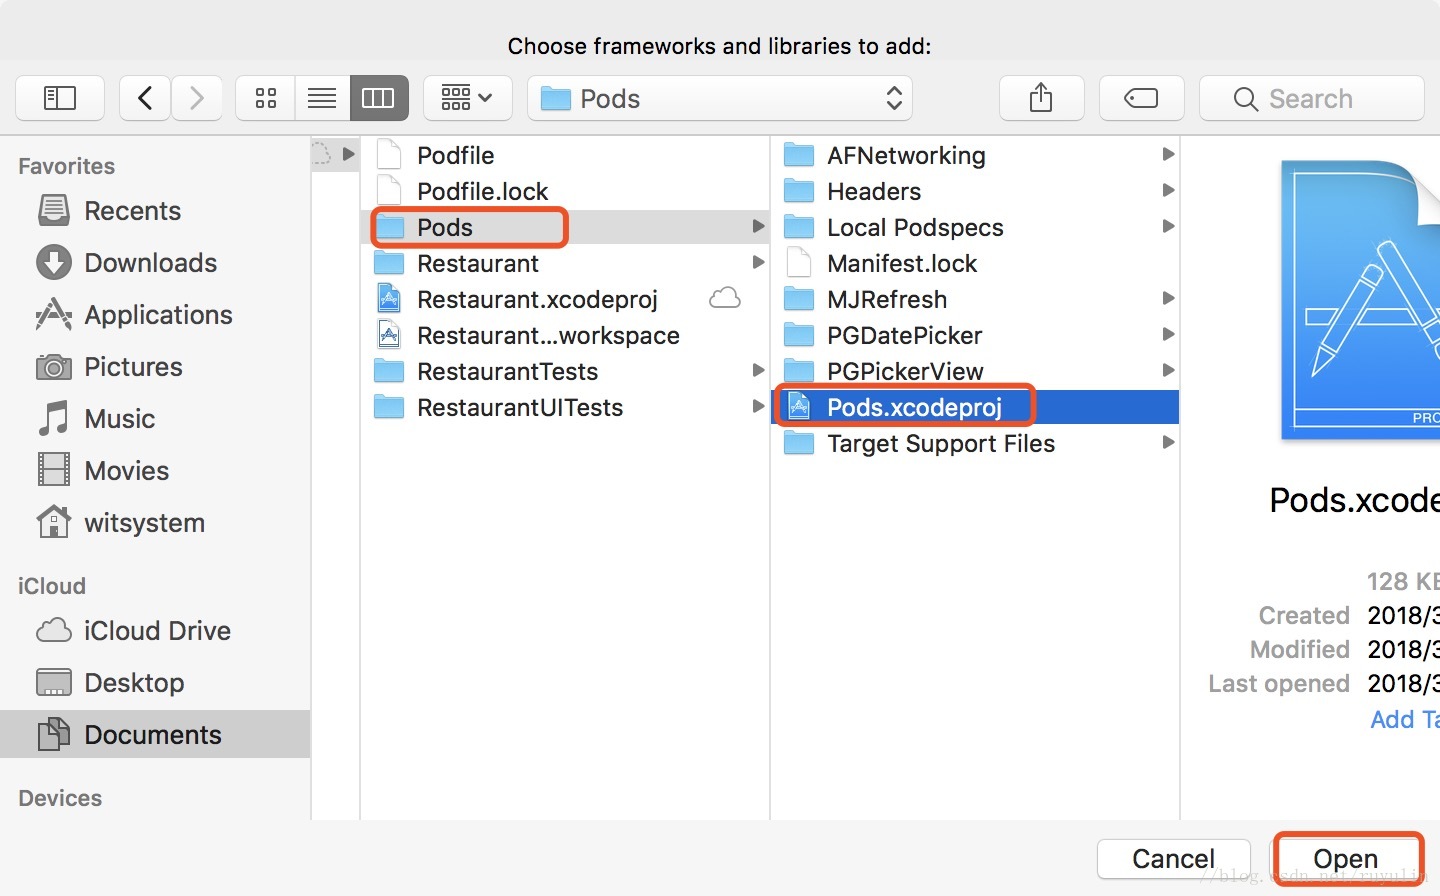Click the Pictures camera icon

click(54, 367)
